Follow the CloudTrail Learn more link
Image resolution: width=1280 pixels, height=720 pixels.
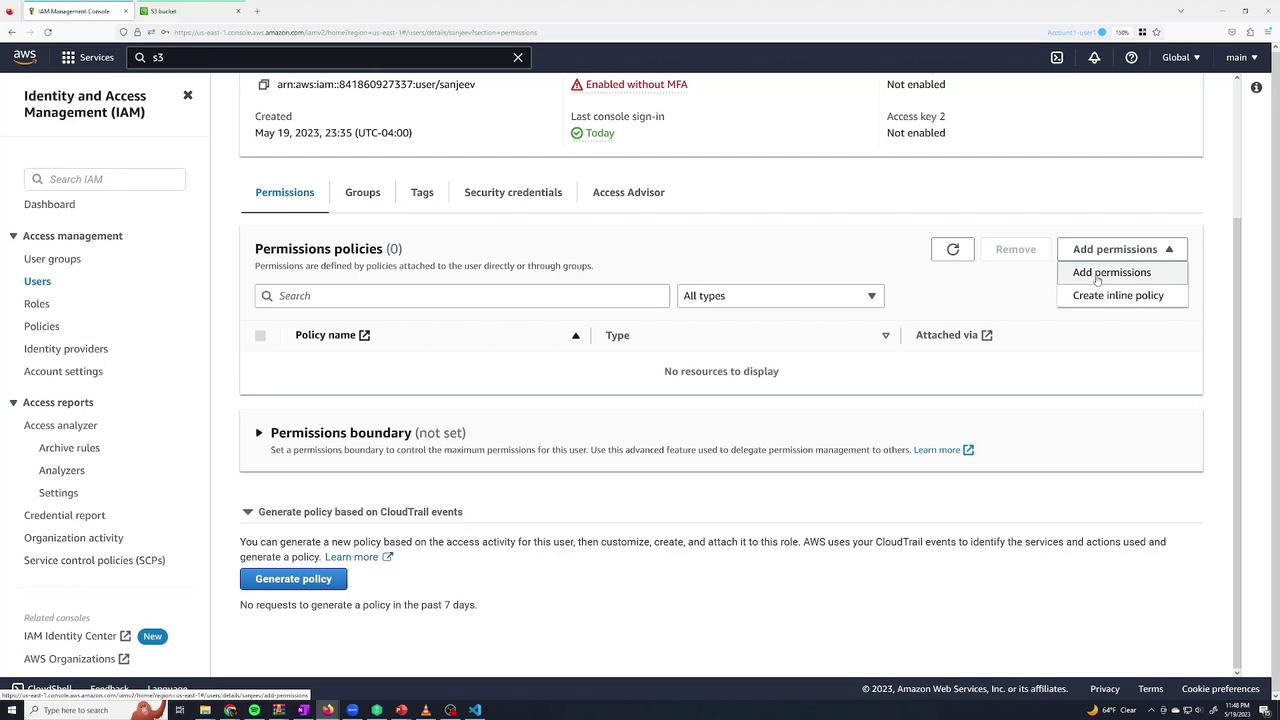[x=358, y=557]
